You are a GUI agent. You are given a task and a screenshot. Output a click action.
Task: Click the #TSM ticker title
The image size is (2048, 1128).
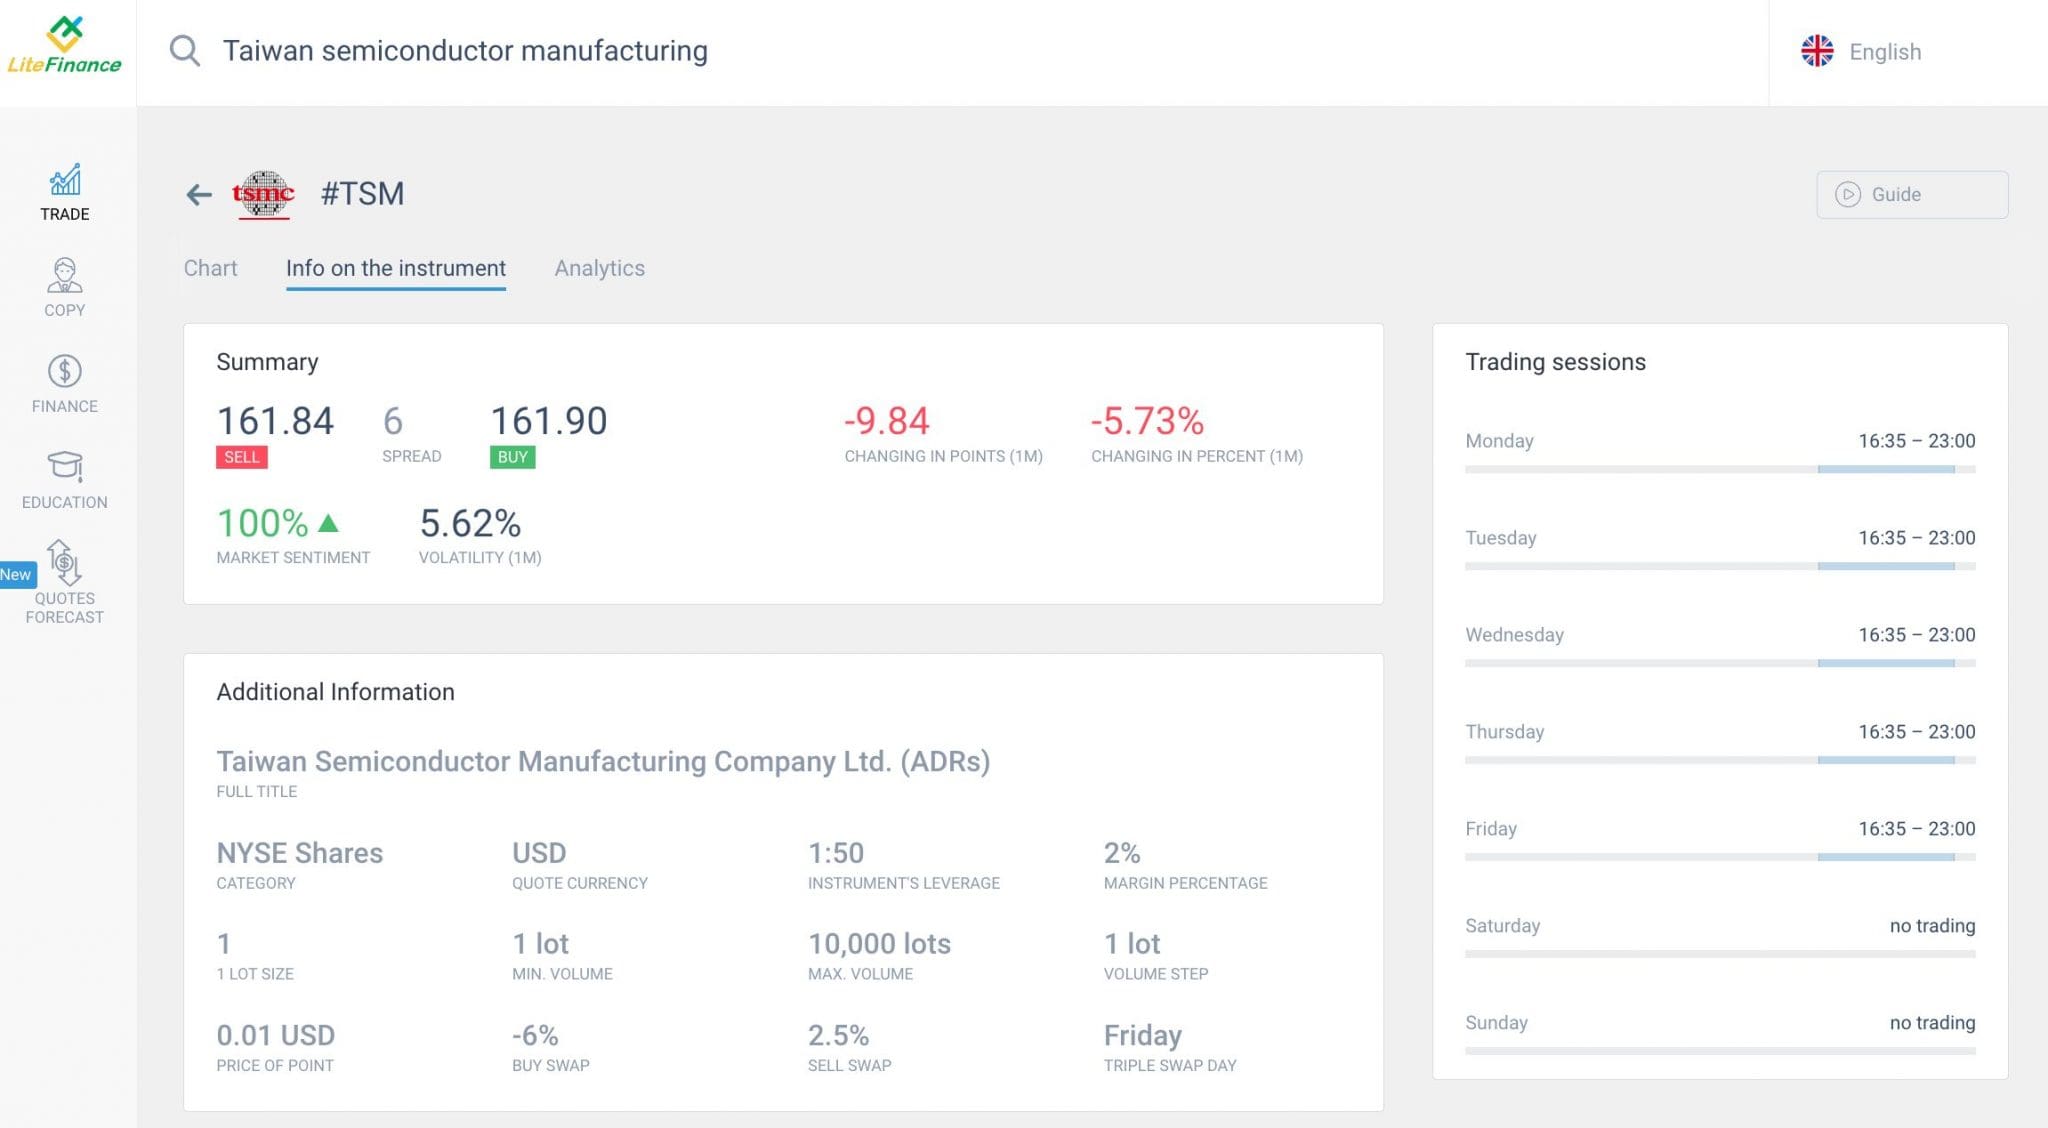point(362,193)
